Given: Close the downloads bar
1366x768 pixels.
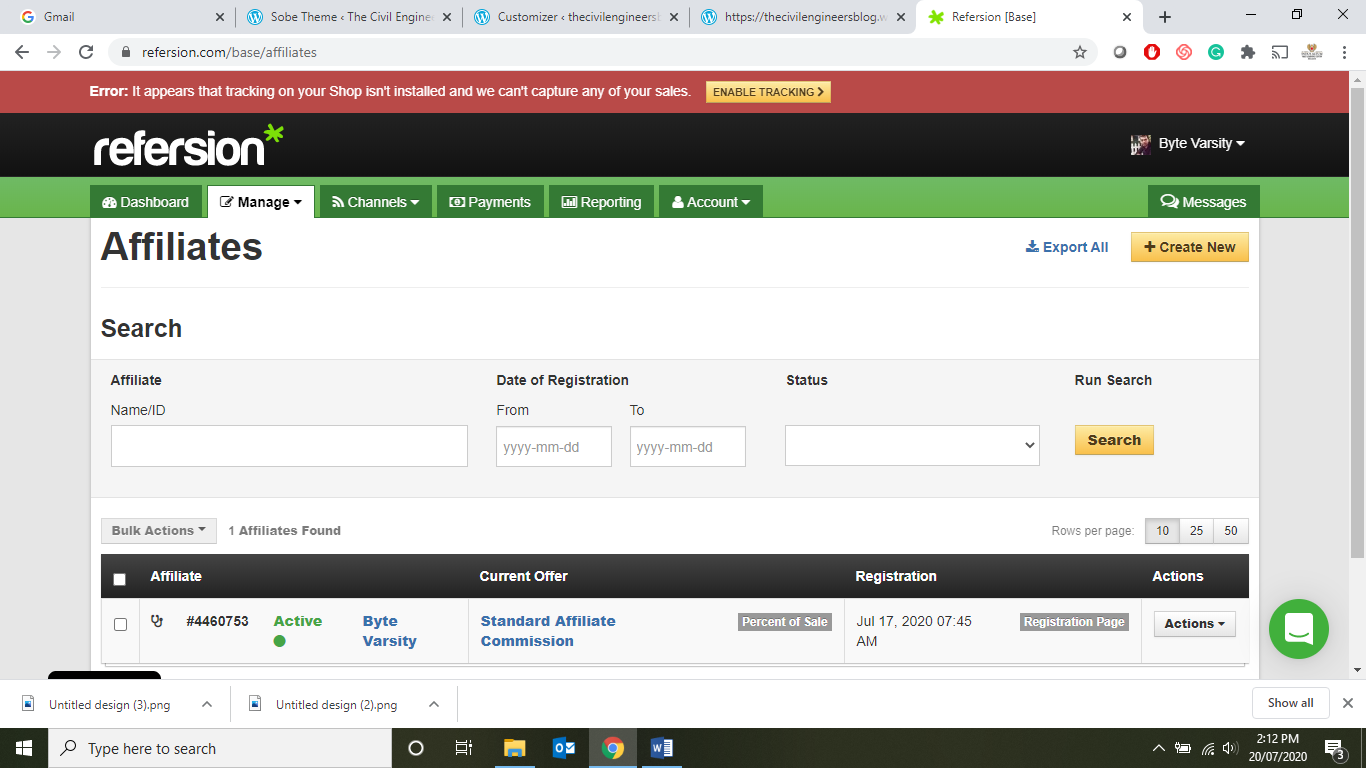Looking at the screenshot, I should click(x=1348, y=703).
